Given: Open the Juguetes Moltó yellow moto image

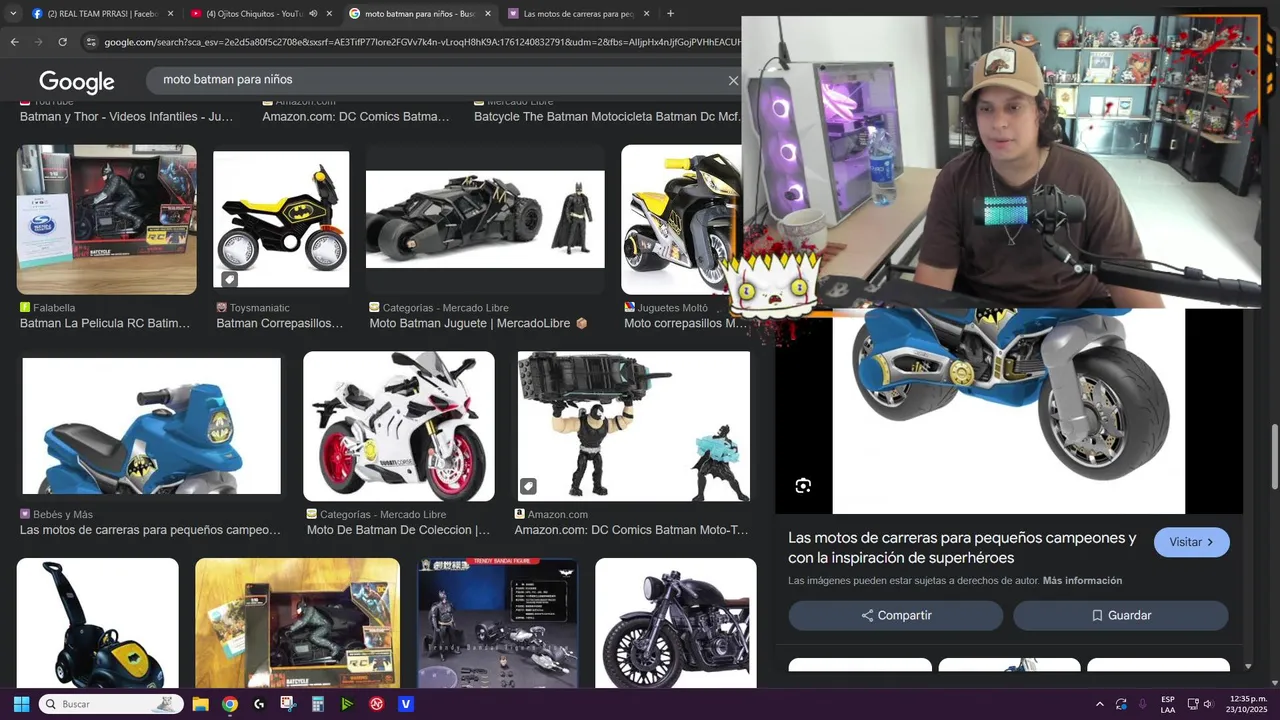Looking at the screenshot, I should tap(680, 220).
